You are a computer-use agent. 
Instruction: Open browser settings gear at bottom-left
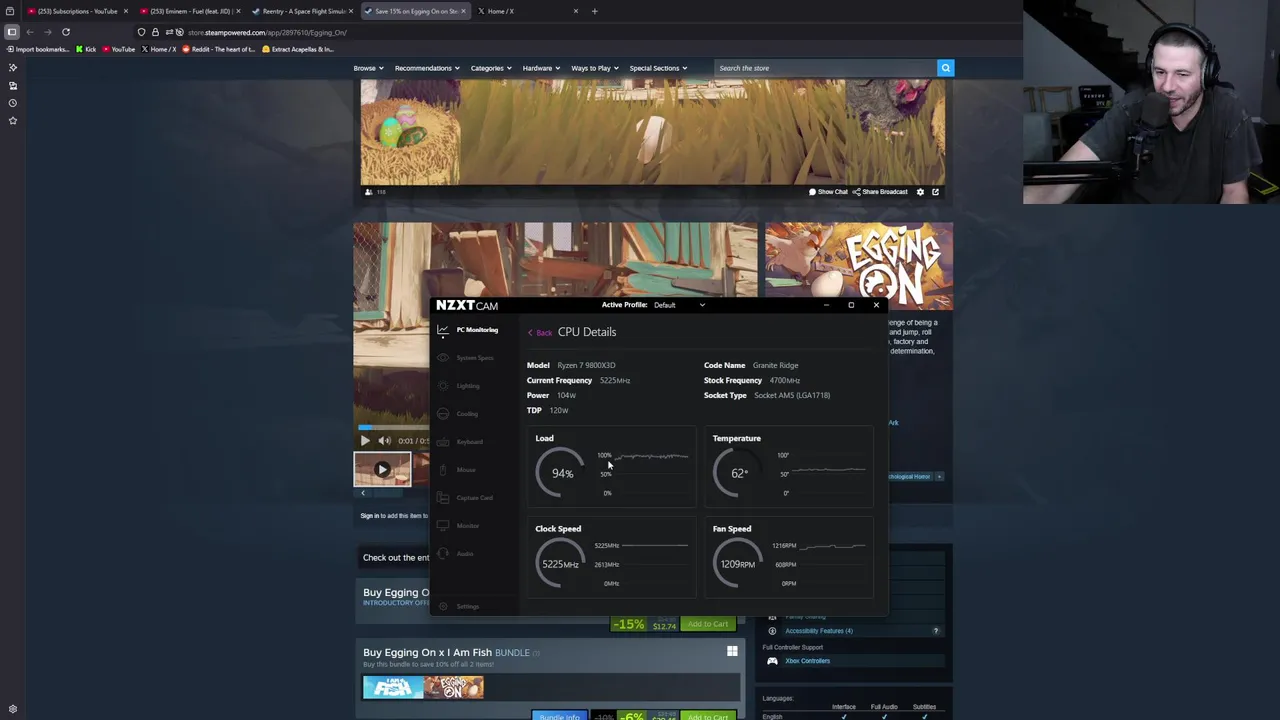pos(13,709)
